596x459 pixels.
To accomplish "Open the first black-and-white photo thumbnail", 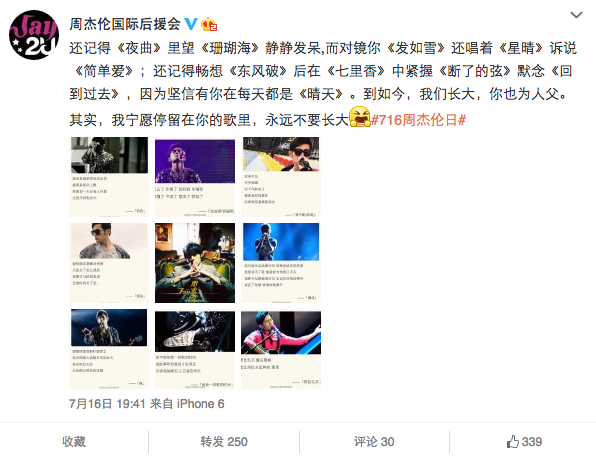I will pos(109,177).
